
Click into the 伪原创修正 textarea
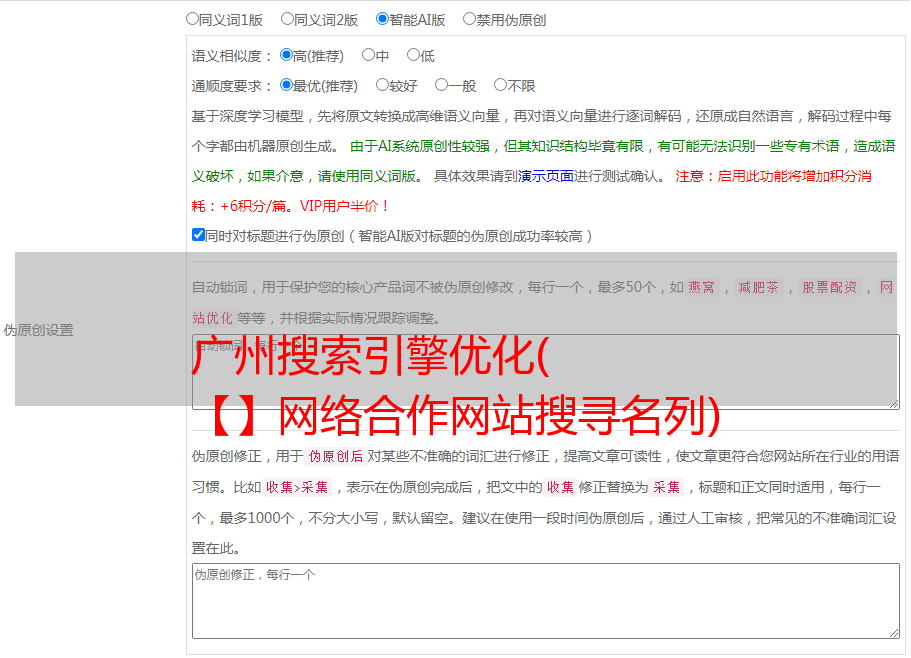[x=546, y=601]
